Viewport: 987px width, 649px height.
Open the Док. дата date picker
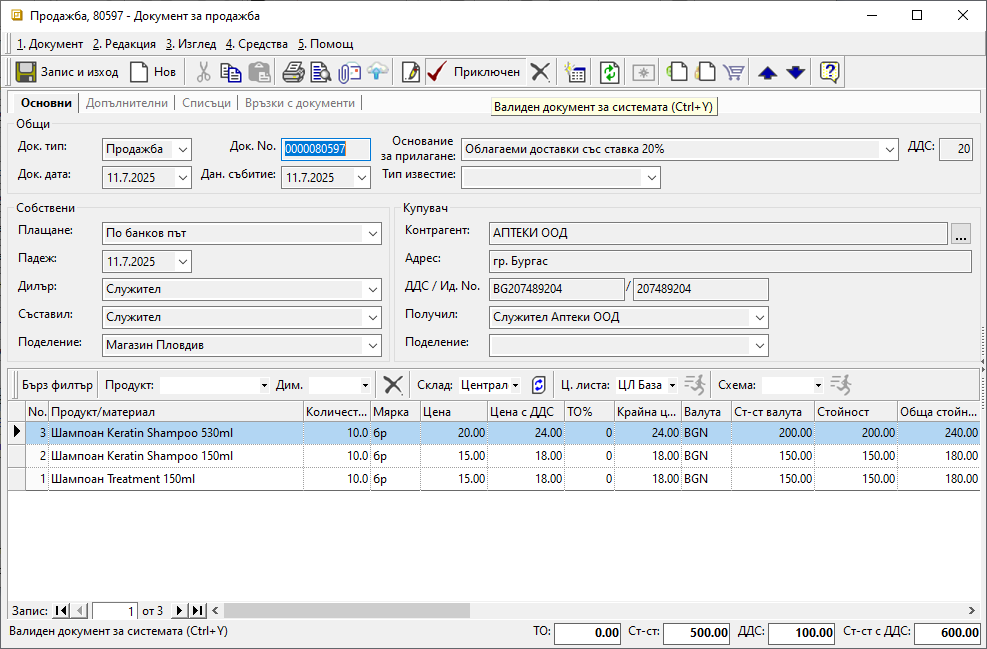(x=183, y=178)
